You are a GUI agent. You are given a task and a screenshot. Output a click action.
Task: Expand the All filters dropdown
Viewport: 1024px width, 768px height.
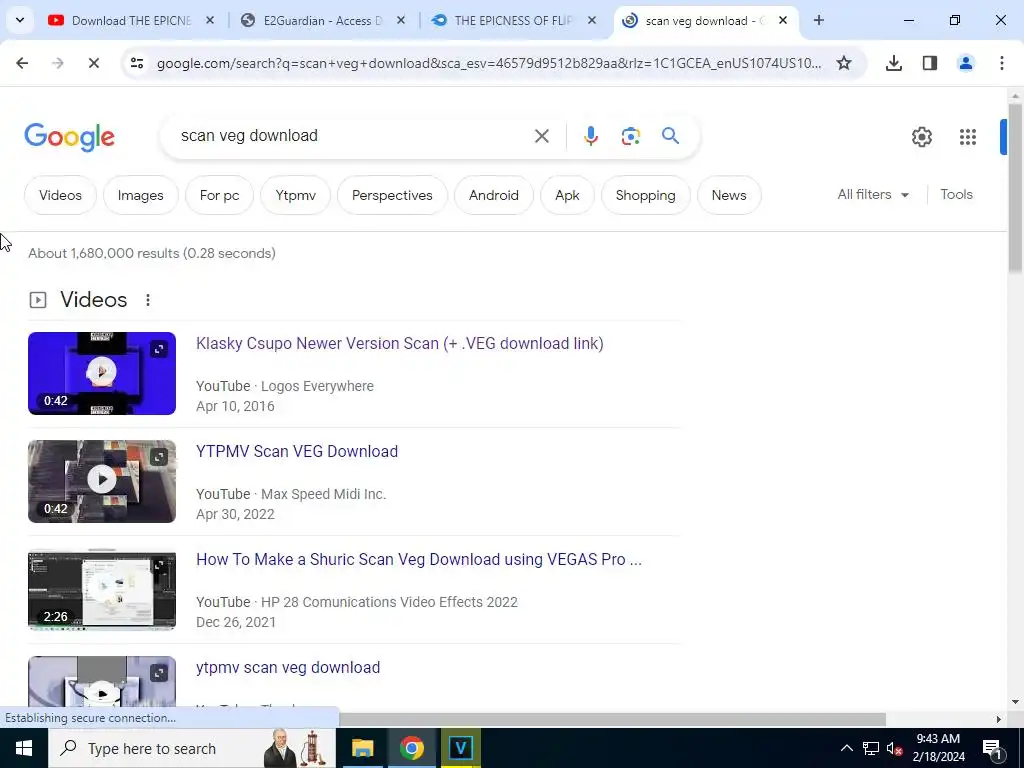click(x=873, y=195)
